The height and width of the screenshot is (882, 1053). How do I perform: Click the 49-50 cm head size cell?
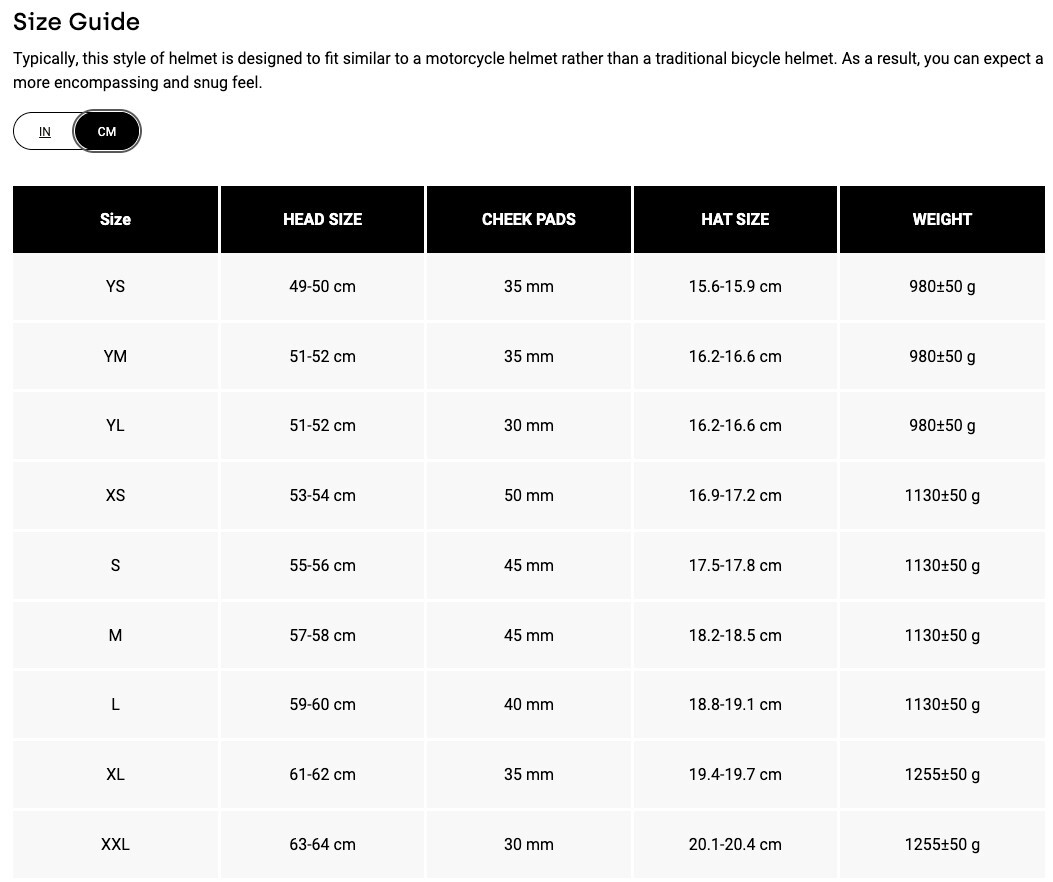(x=322, y=286)
